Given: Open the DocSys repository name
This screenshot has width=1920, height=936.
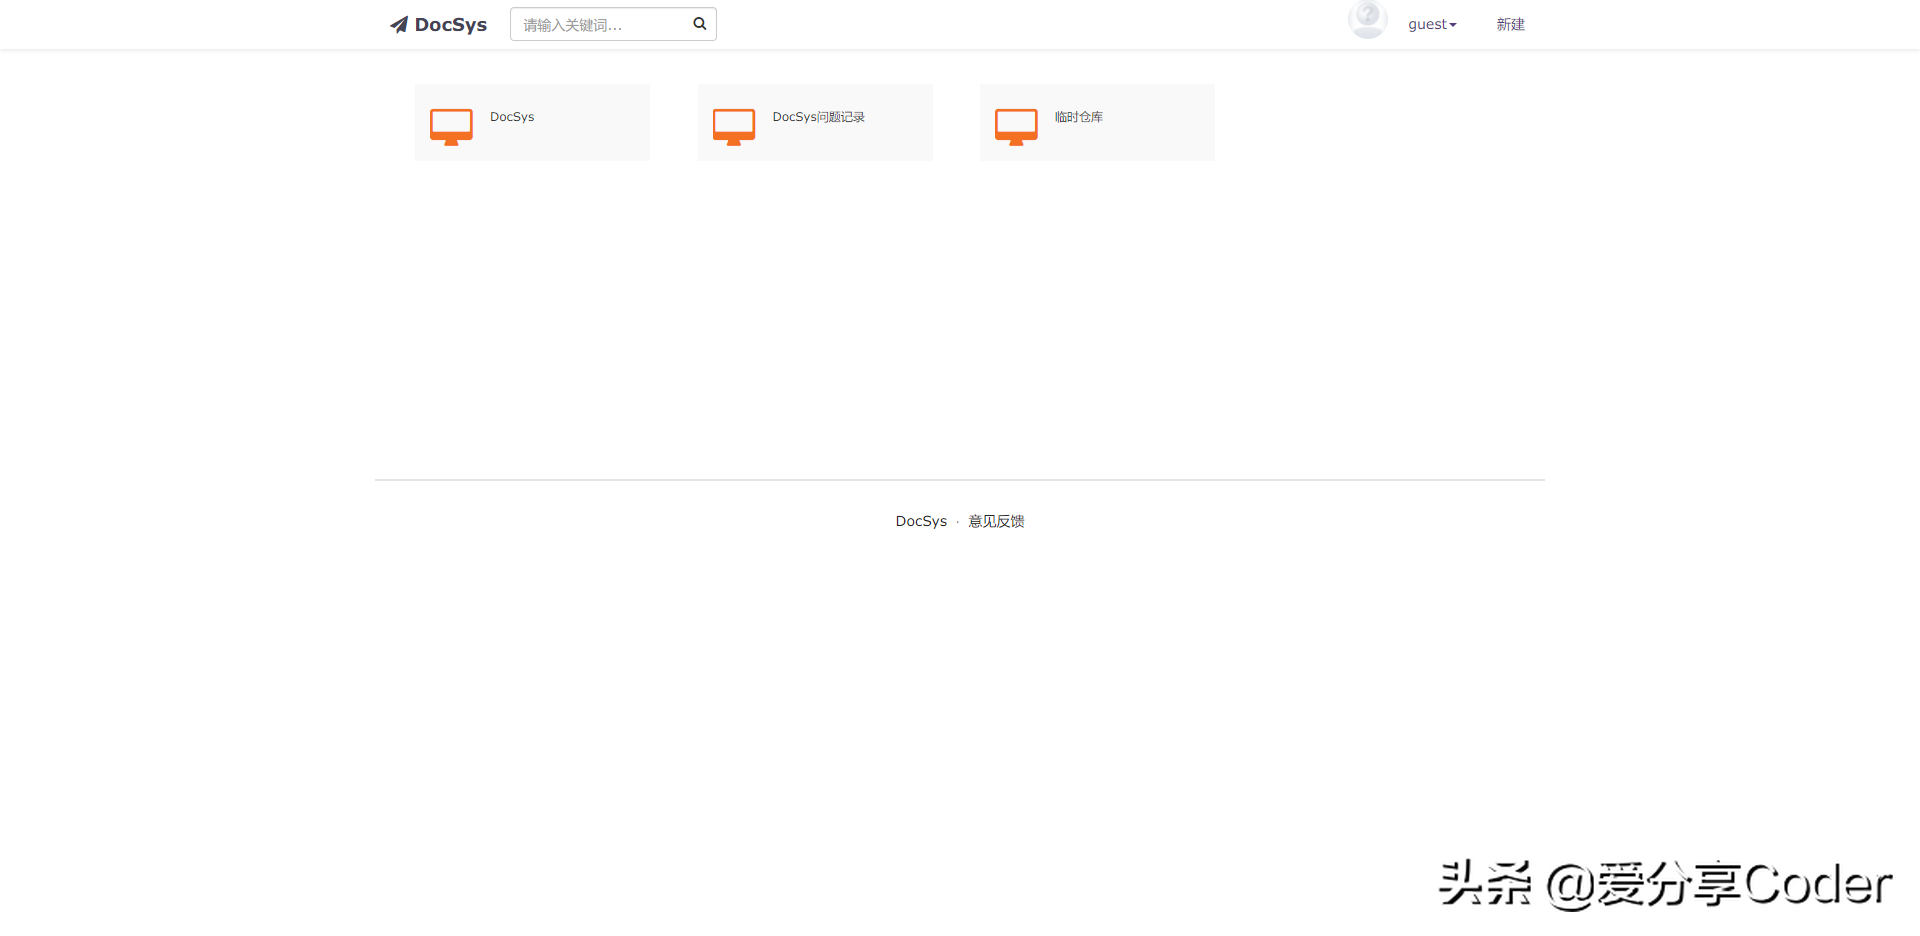Looking at the screenshot, I should 512,117.
